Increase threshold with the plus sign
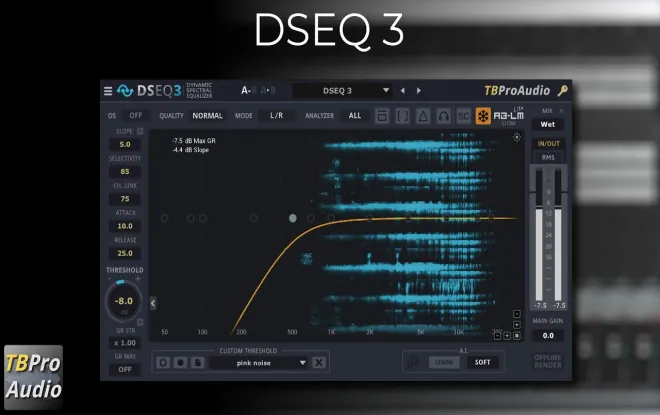Image resolution: width=660 pixels, height=415 pixels. (x=138, y=279)
